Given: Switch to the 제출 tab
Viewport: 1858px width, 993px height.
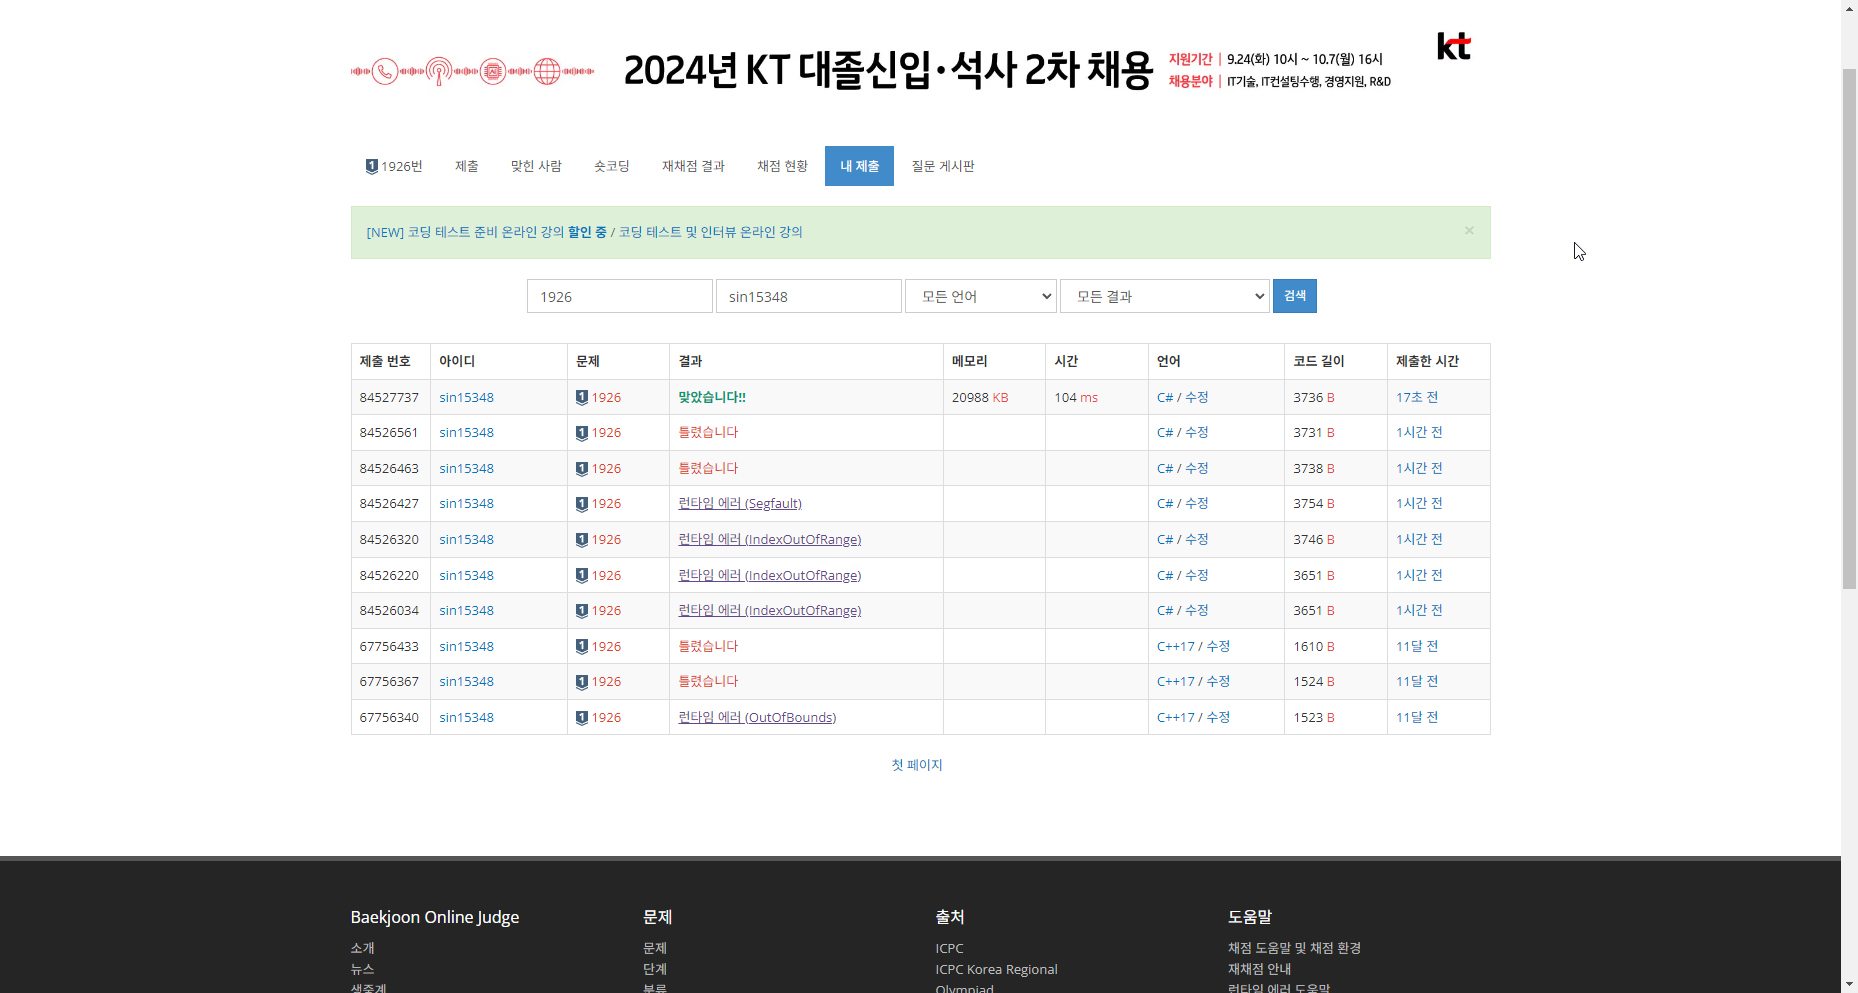Looking at the screenshot, I should point(467,166).
